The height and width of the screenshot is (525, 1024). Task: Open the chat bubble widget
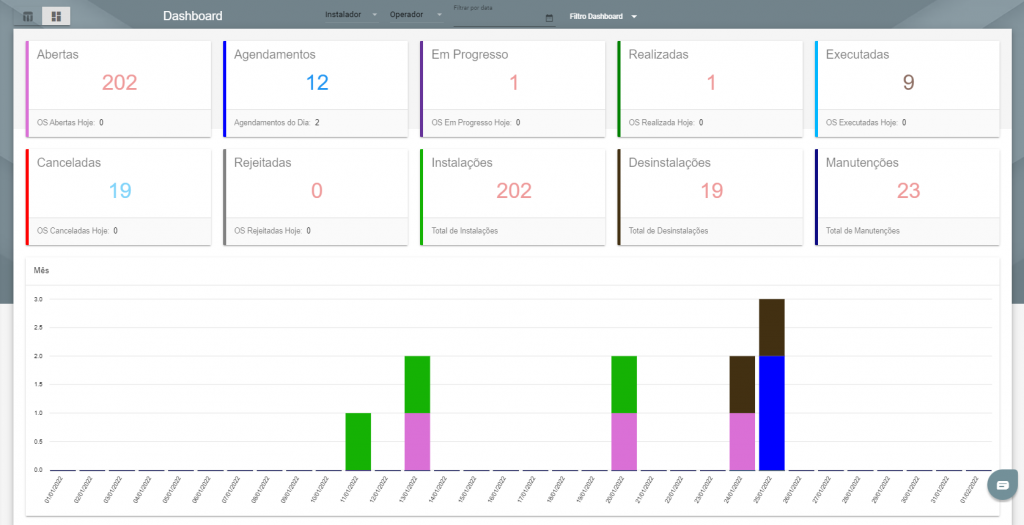click(1003, 485)
